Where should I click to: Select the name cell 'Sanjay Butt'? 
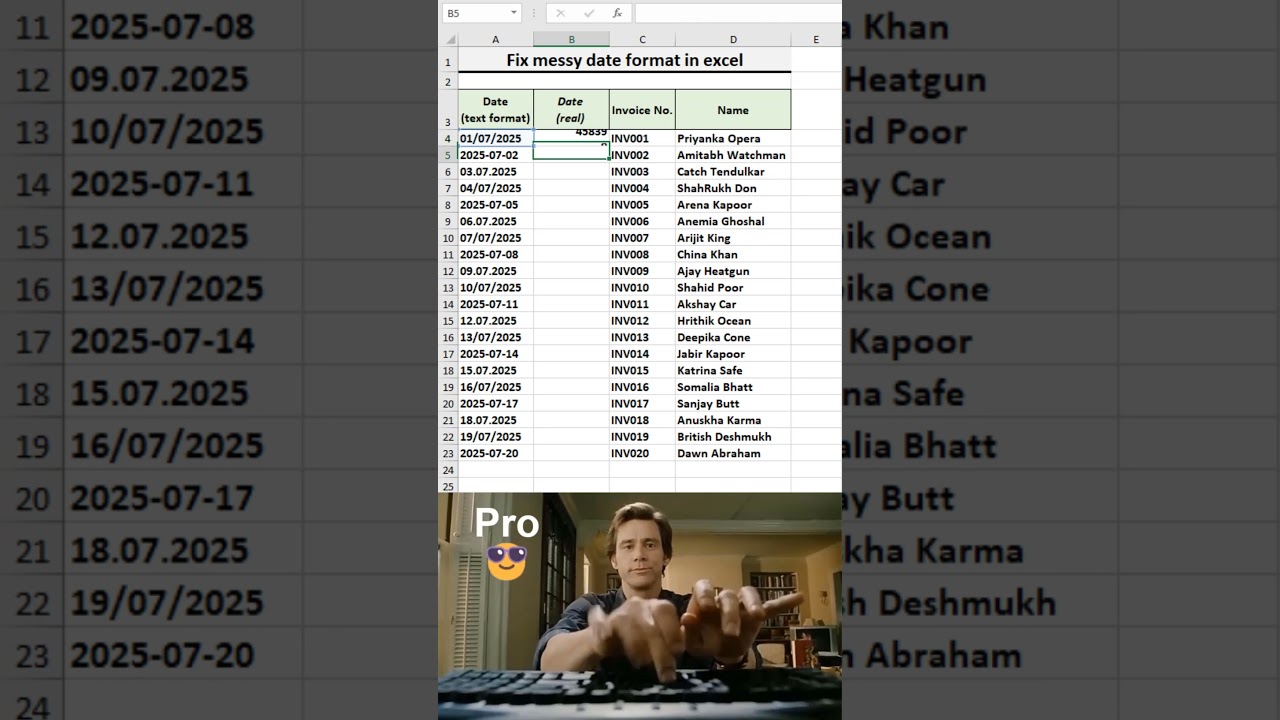pos(733,404)
